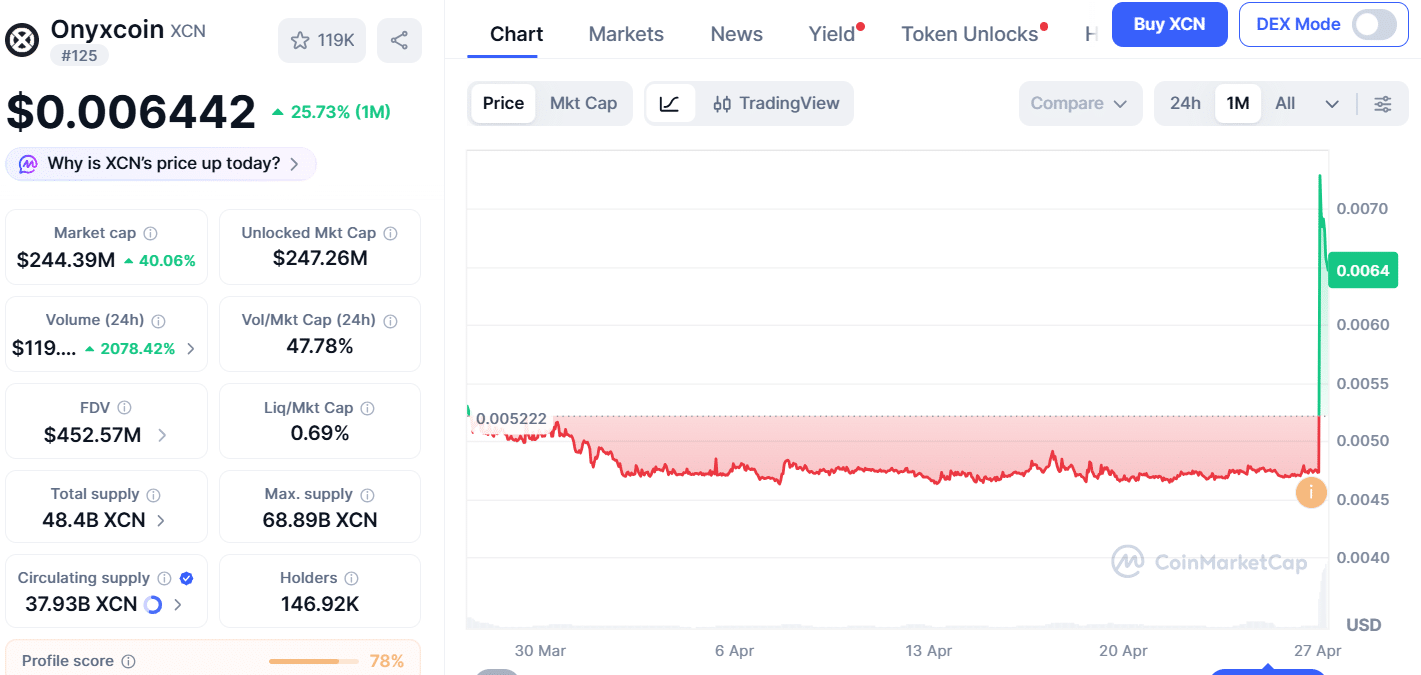The image size is (1421, 675).
Task: Switch to TradingView candlestick chart
Action: pos(776,103)
